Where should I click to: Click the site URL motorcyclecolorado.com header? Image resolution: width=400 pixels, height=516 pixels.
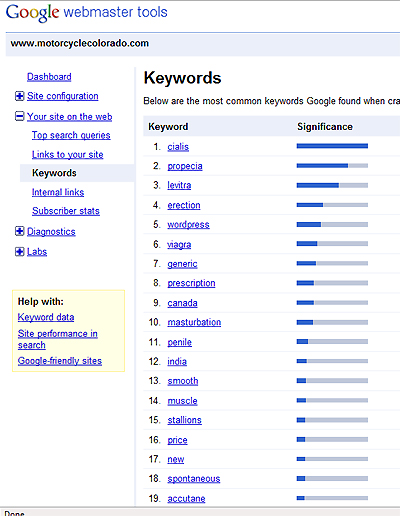tap(80, 43)
